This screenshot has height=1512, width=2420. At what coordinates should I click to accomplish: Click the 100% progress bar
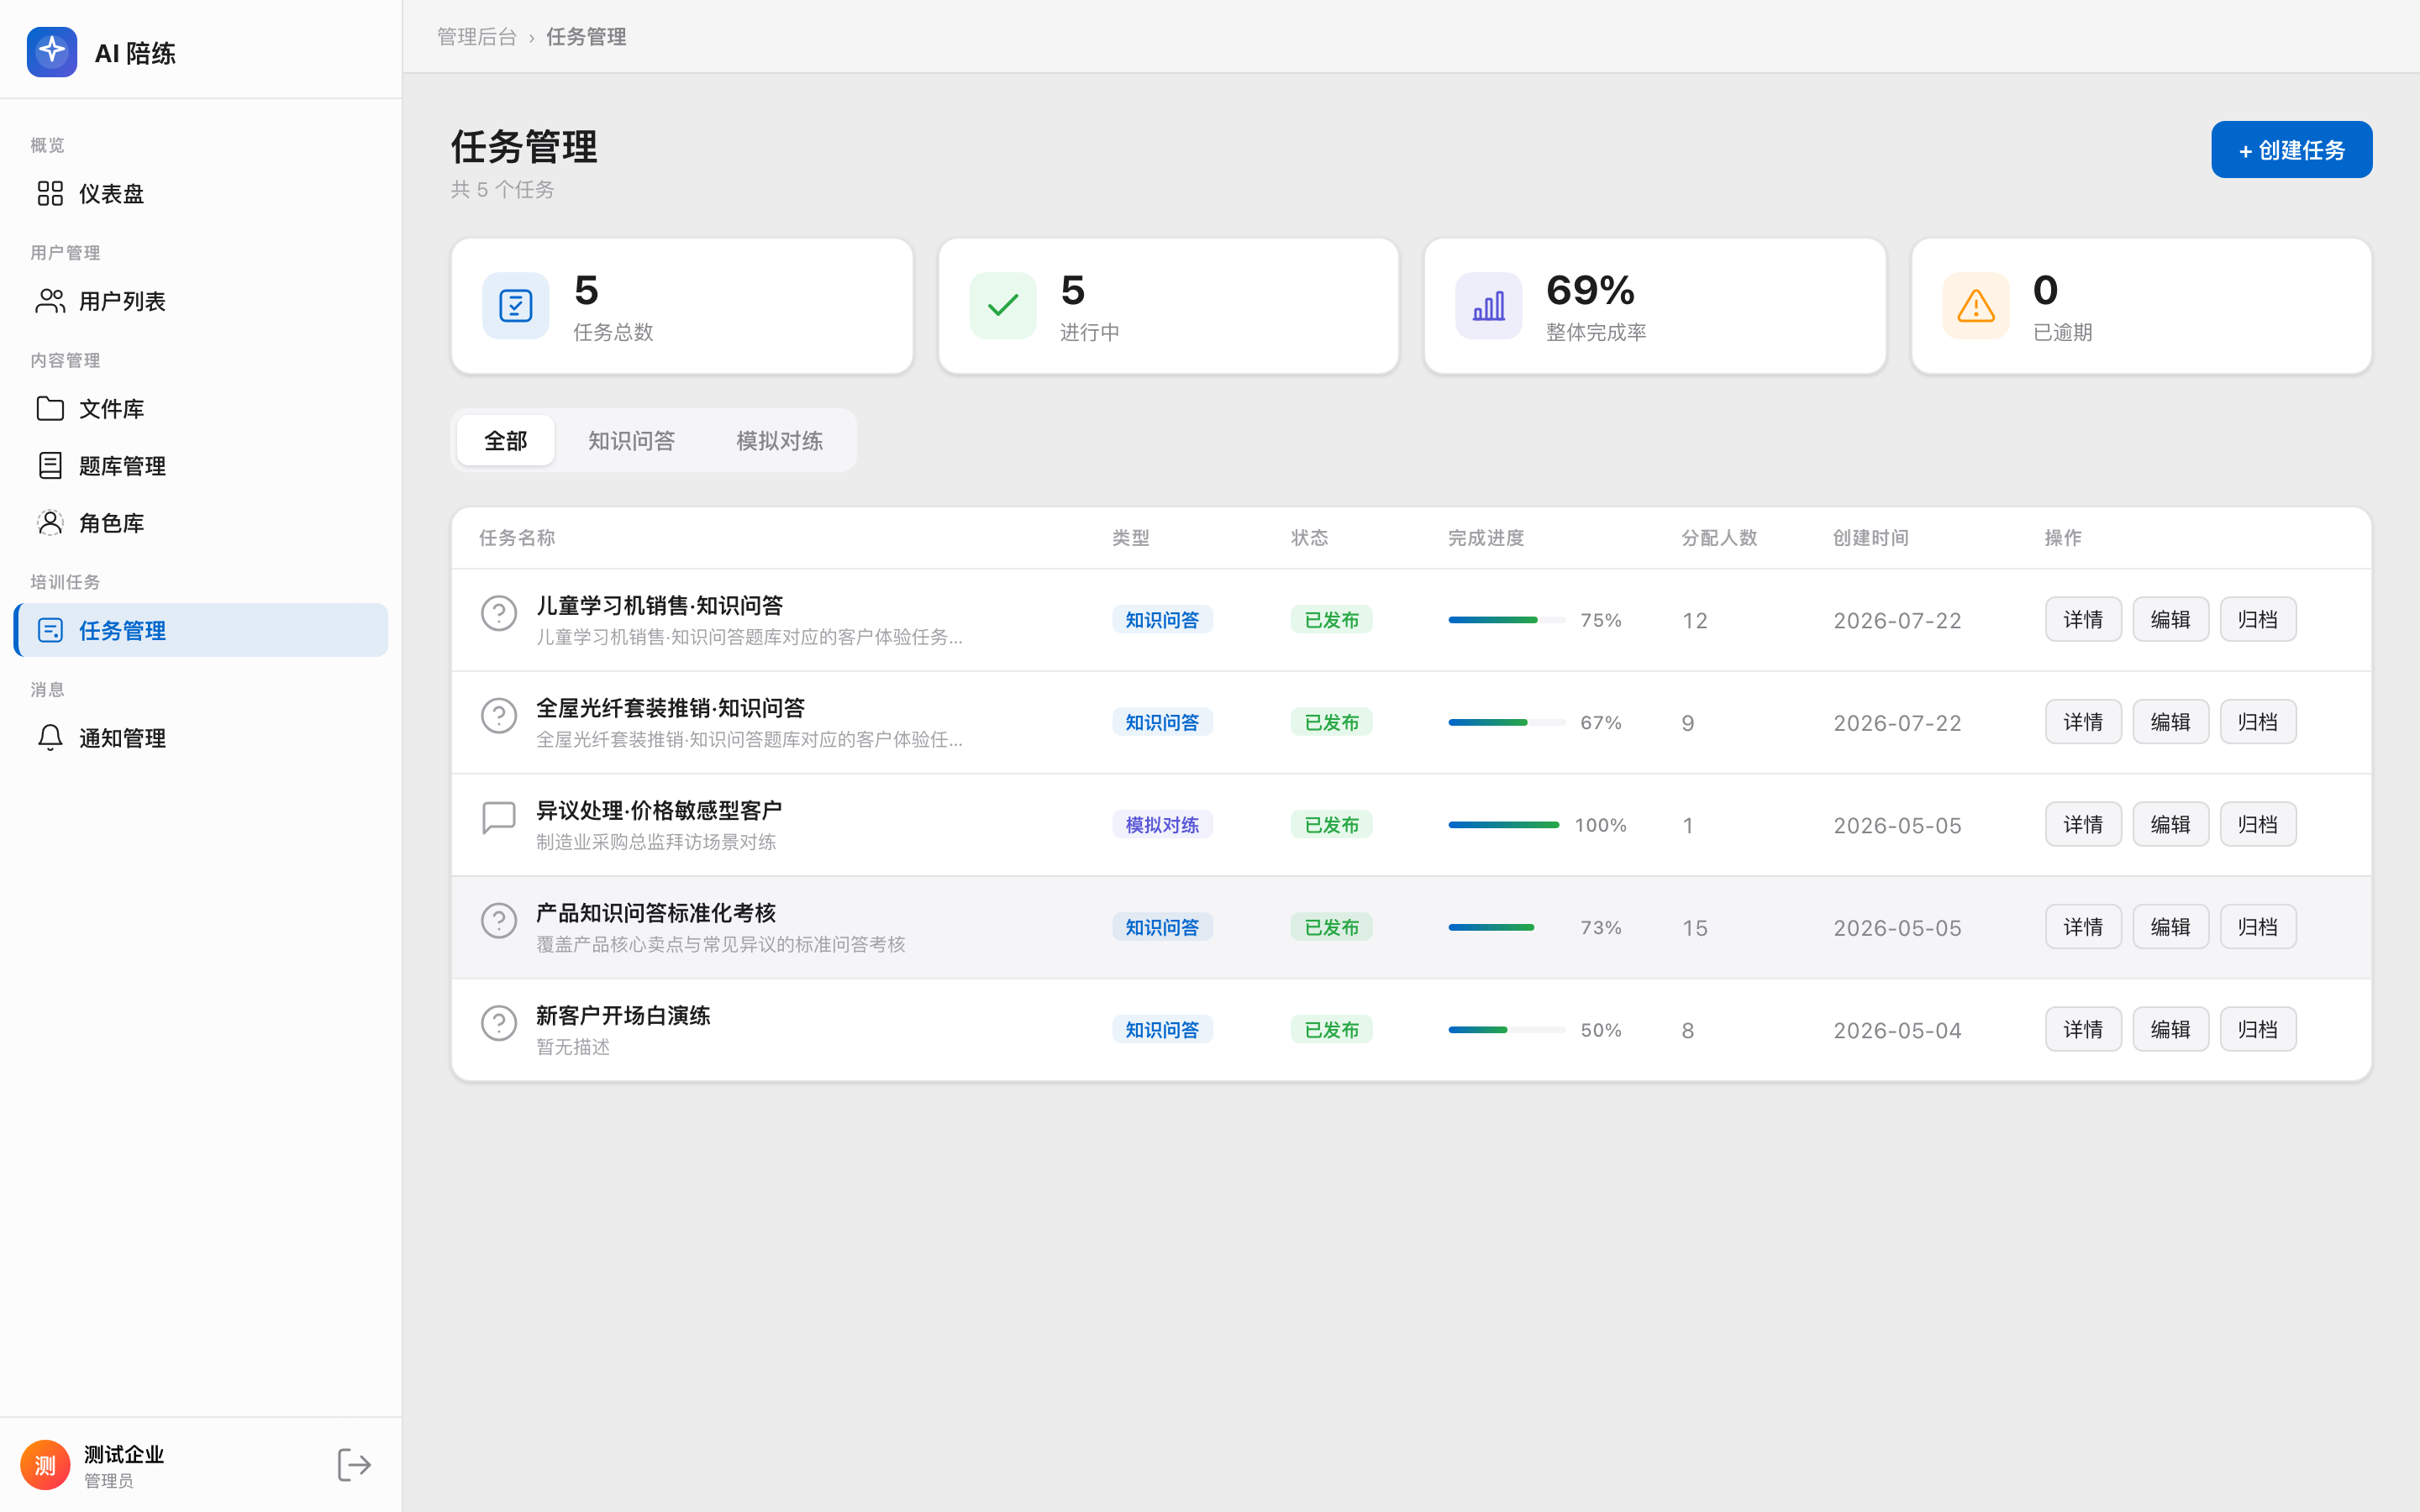tap(1504, 825)
